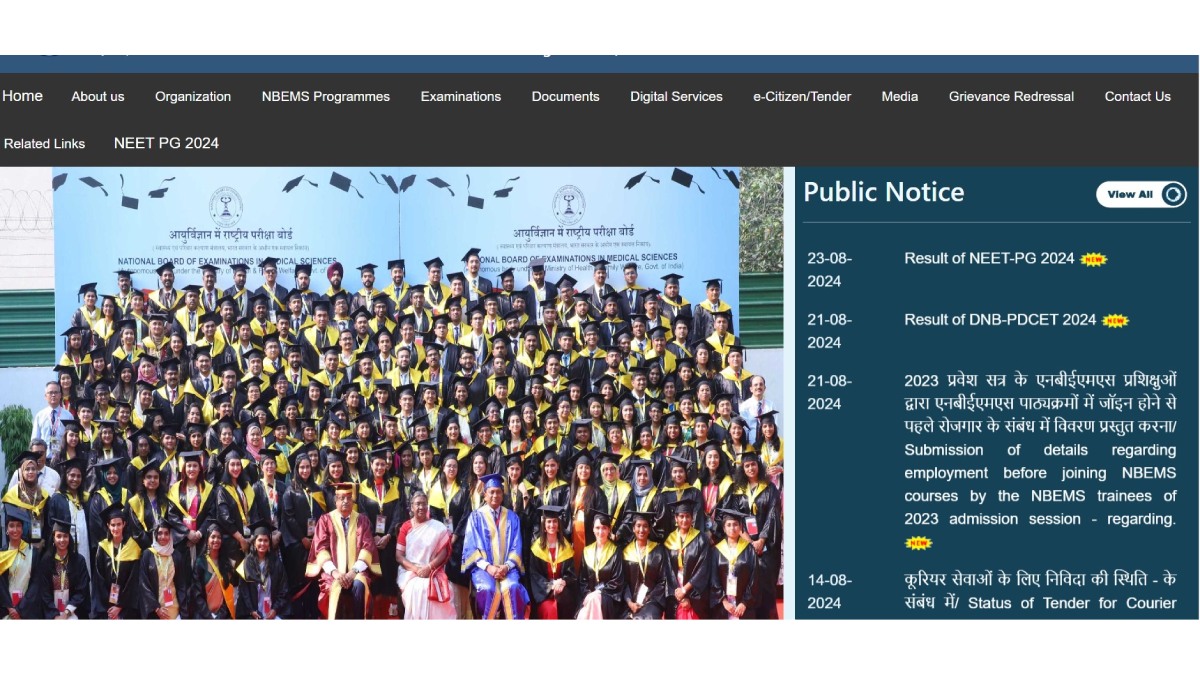Select the Organization menu item

(192, 96)
